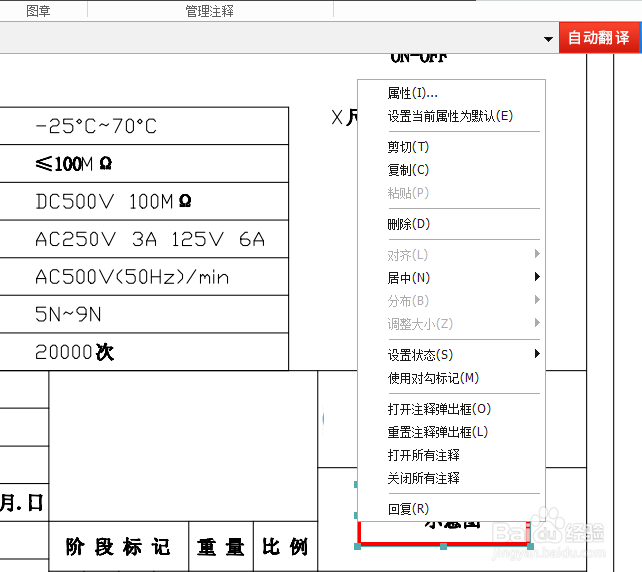Screen dimensions: 642x572
Task: Select 打开注释弹出框(O) entry
Action: pos(451,409)
